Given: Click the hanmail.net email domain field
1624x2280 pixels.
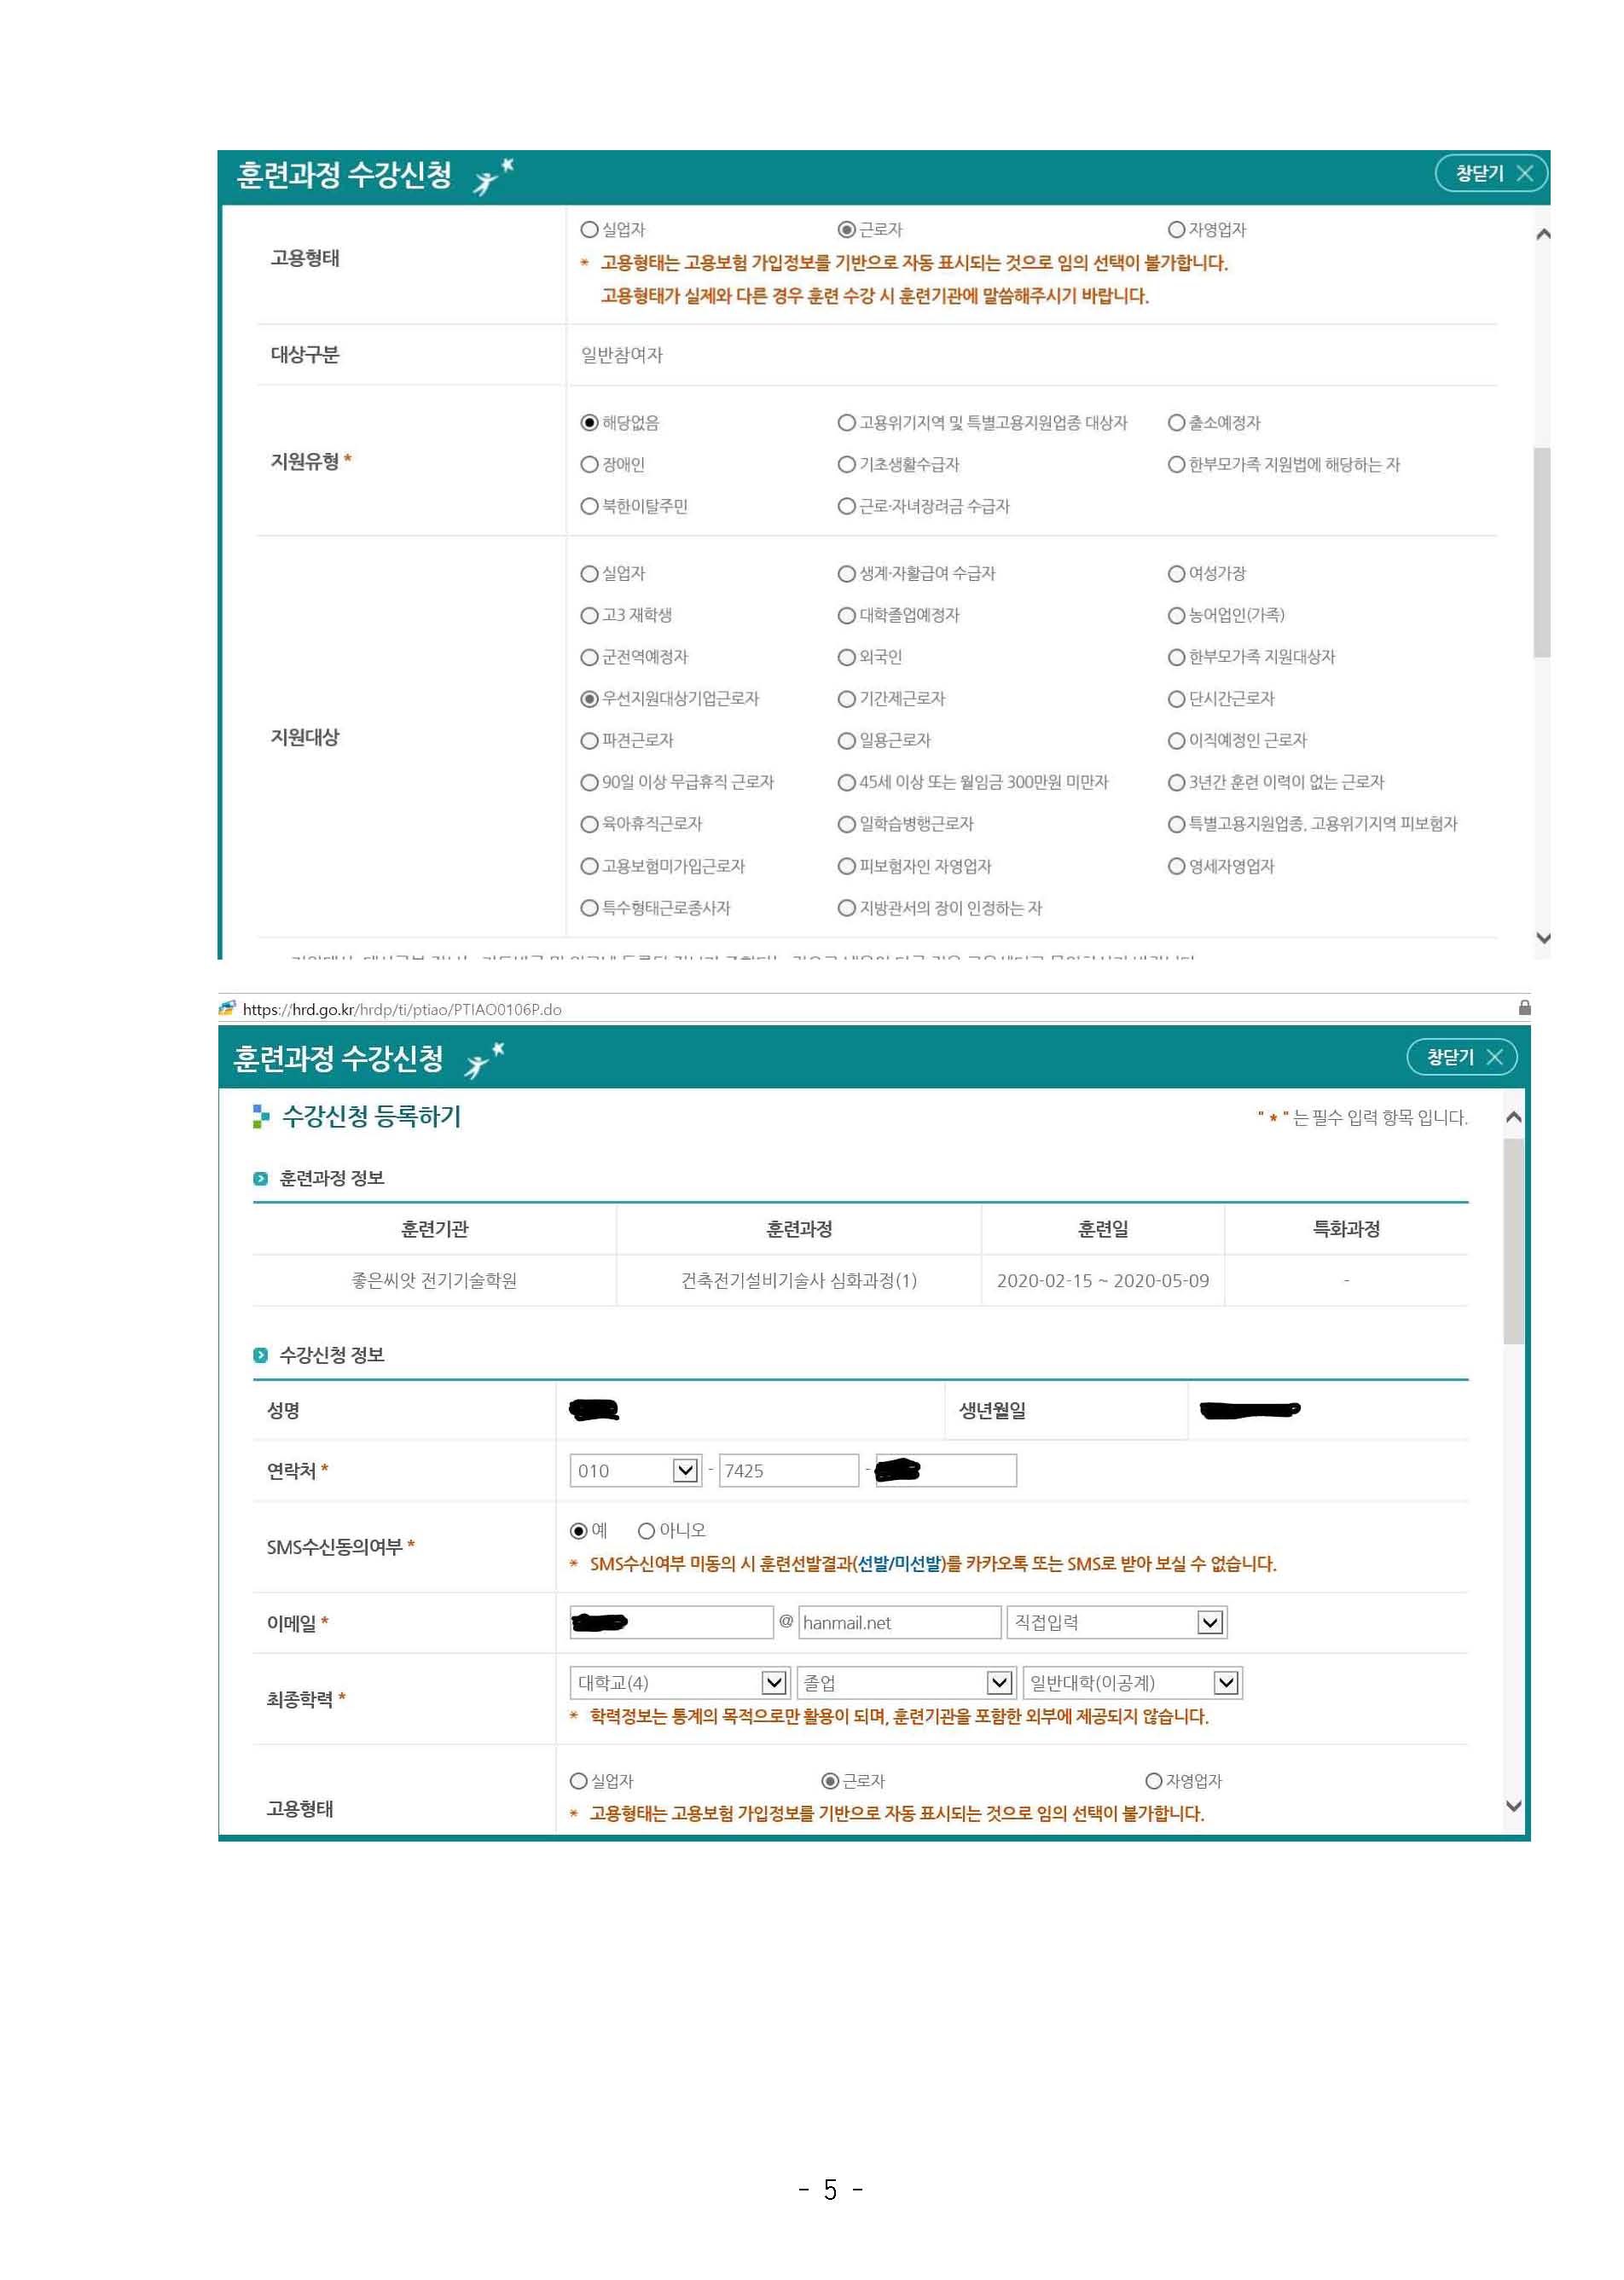Looking at the screenshot, I should click(899, 1623).
